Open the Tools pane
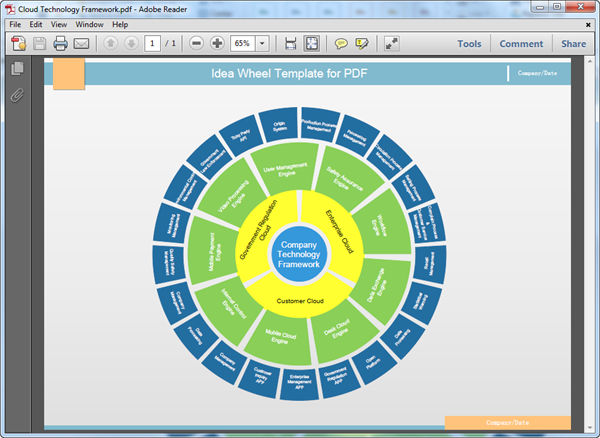This screenshot has height=438, width=600. tap(469, 44)
